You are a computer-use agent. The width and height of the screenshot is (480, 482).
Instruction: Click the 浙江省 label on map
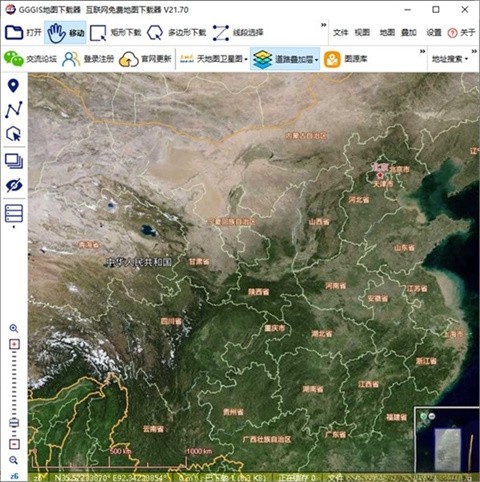[426, 361]
